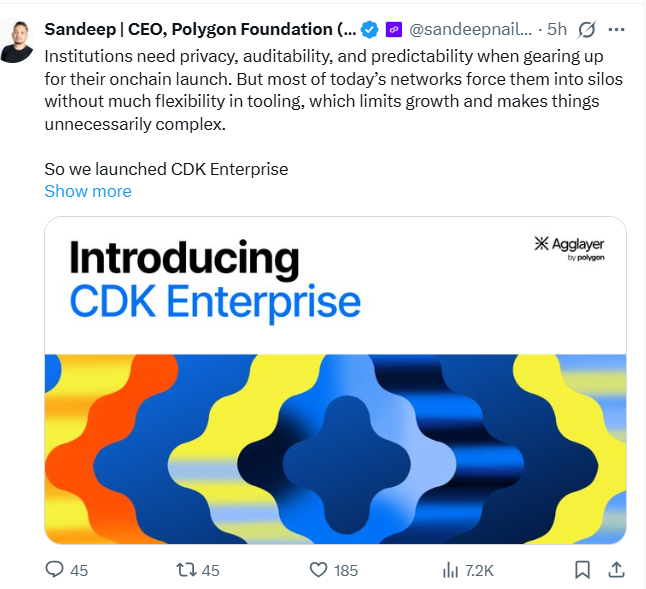Open the three-dot more options menu
The width and height of the screenshot is (646, 589).
coord(616,30)
